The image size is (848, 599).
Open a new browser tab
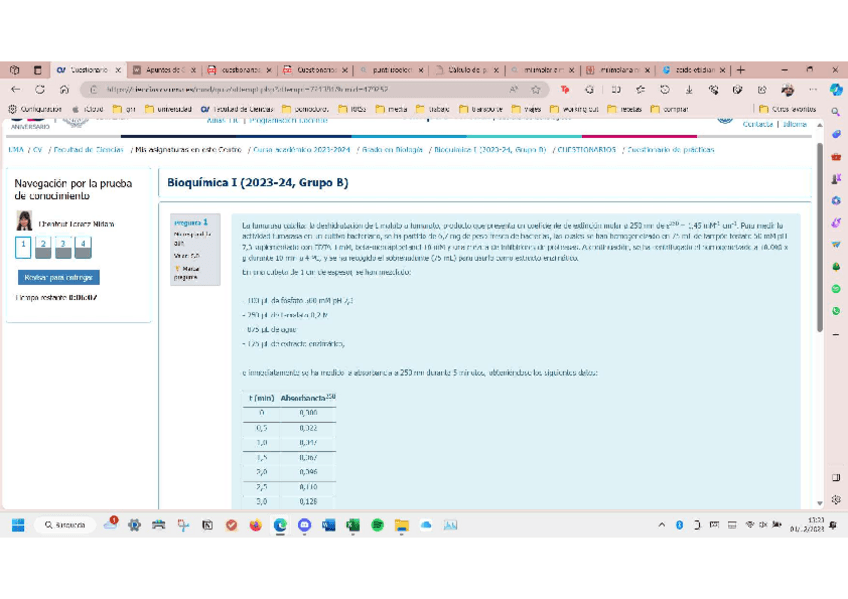pos(741,71)
